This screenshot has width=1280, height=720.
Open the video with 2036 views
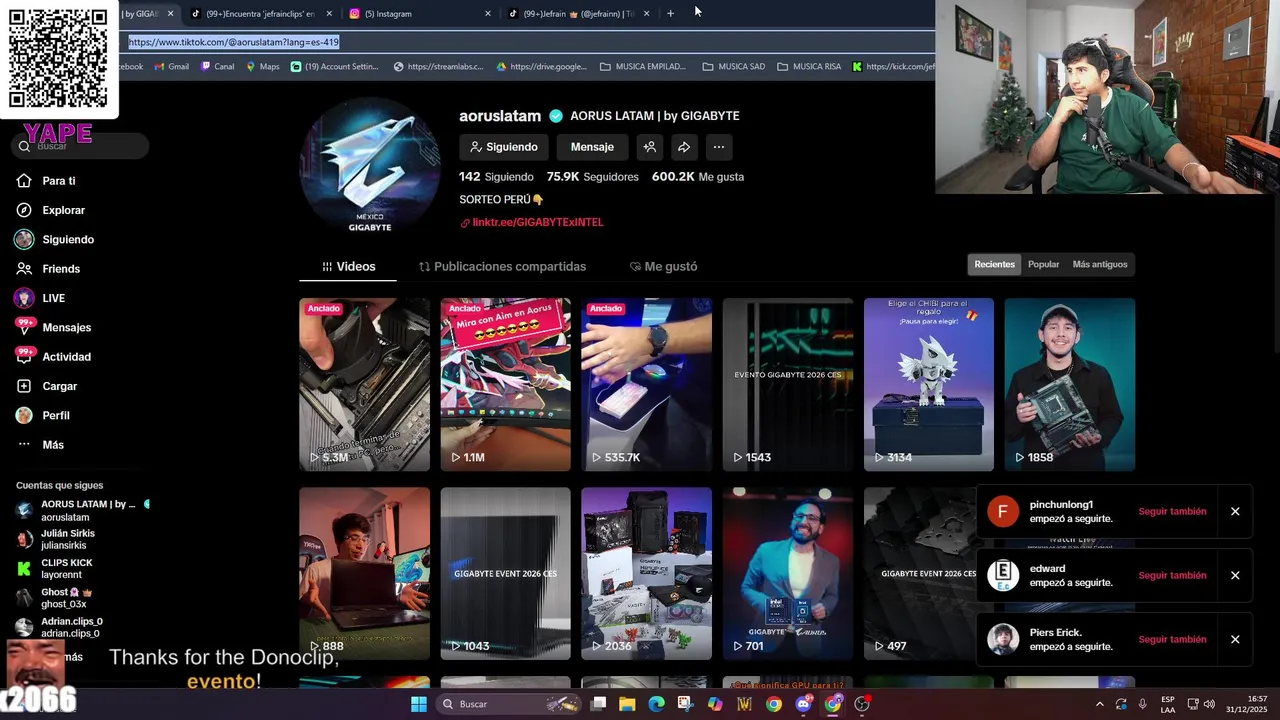tap(646, 573)
